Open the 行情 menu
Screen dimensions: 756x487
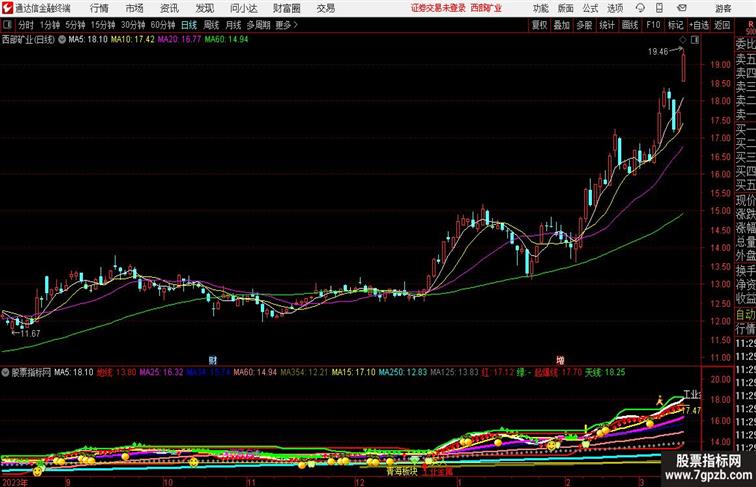[99, 8]
